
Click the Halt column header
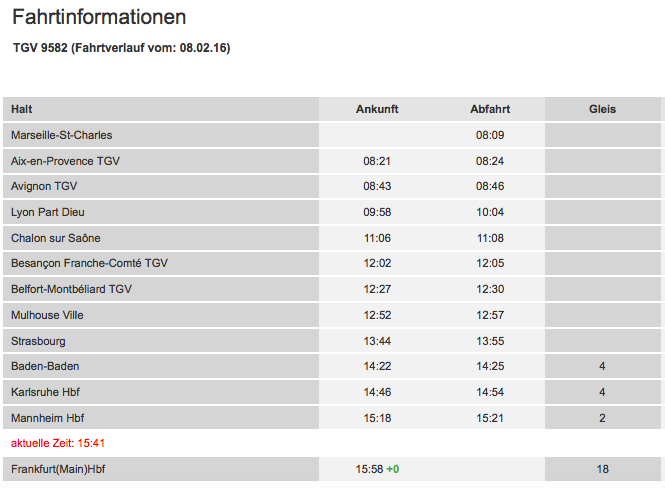click(x=22, y=109)
